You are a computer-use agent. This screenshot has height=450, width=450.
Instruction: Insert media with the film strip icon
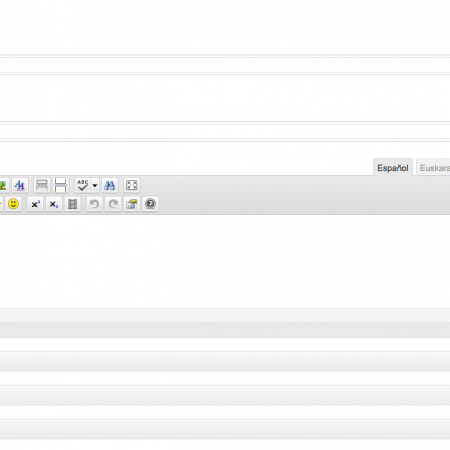(72, 204)
